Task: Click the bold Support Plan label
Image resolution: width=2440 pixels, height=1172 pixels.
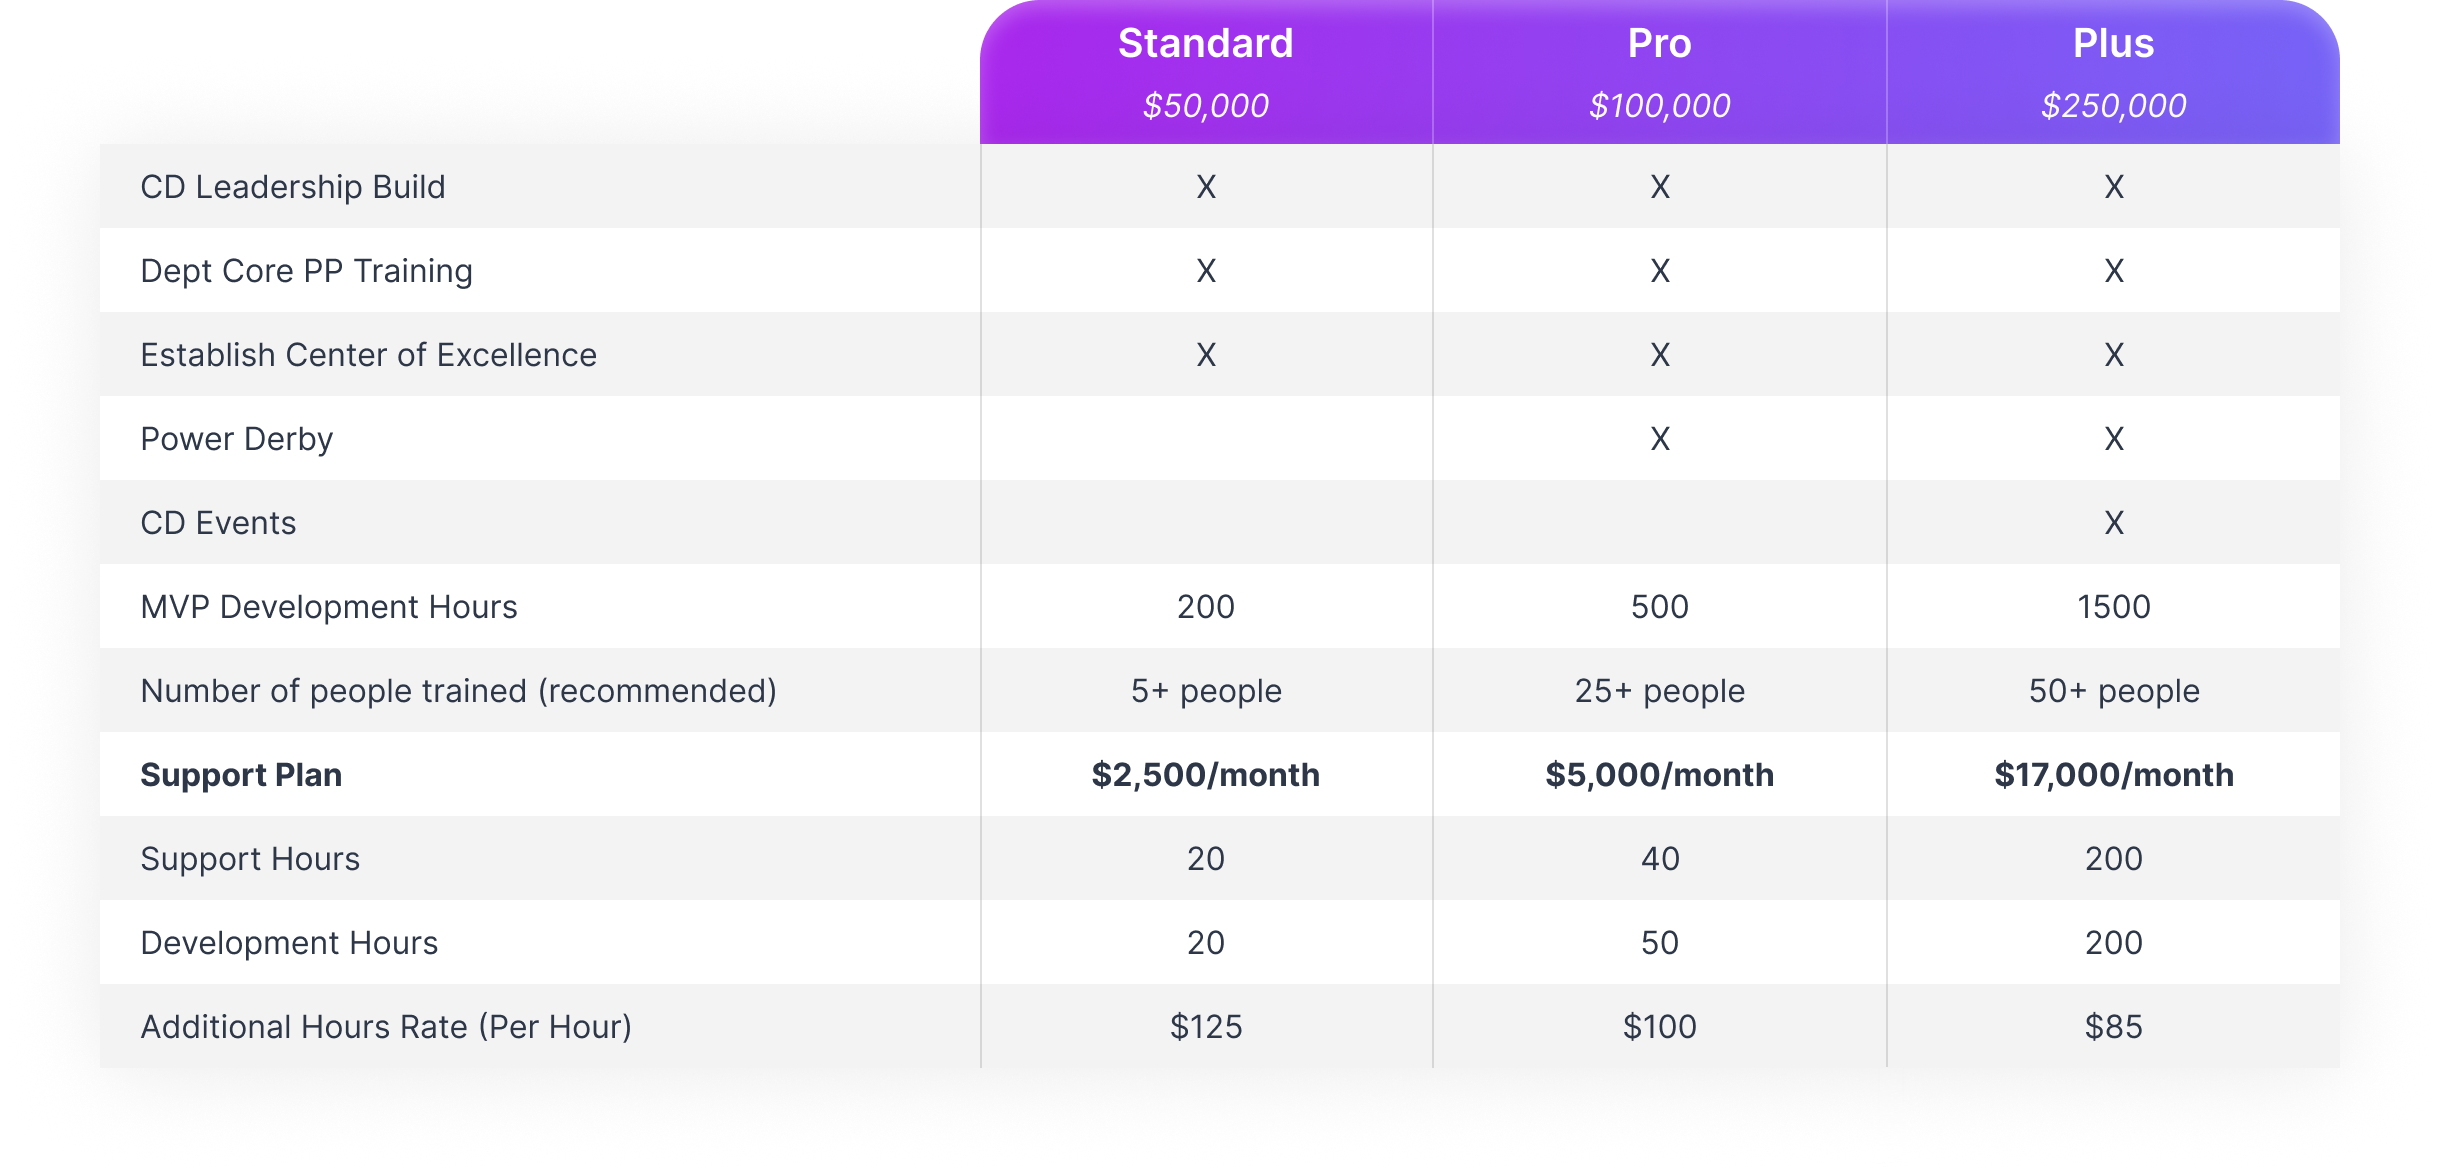Action: pyautogui.click(x=241, y=774)
